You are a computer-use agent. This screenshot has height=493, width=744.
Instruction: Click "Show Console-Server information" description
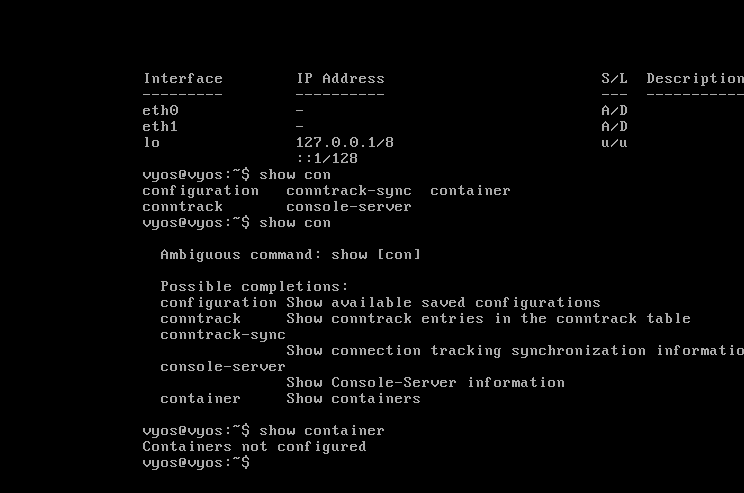(425, 382)
